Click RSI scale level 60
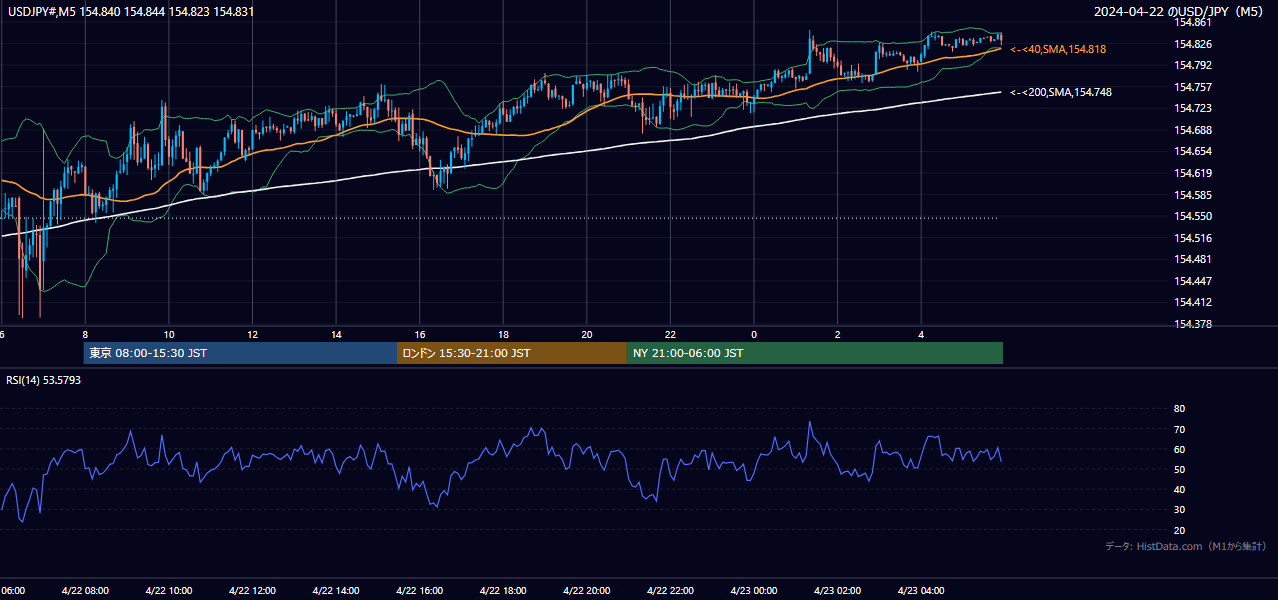The image size is (1278, 600). click(1180, 449)
